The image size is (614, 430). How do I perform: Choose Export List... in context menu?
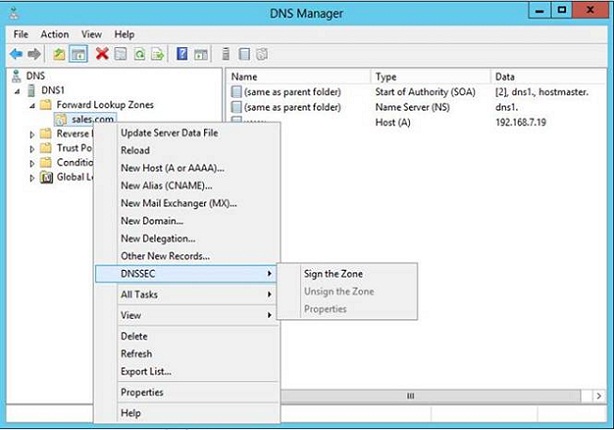186,371
